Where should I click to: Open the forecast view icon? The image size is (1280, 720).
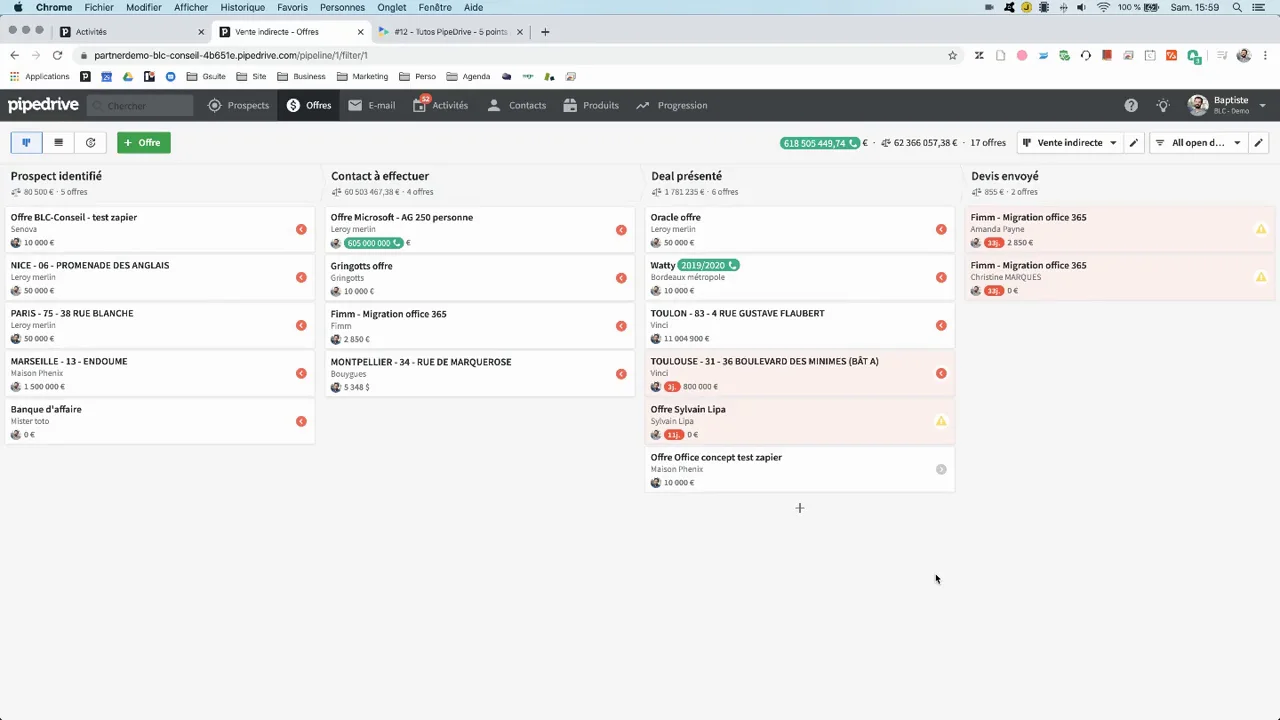[x=90, y=143]
